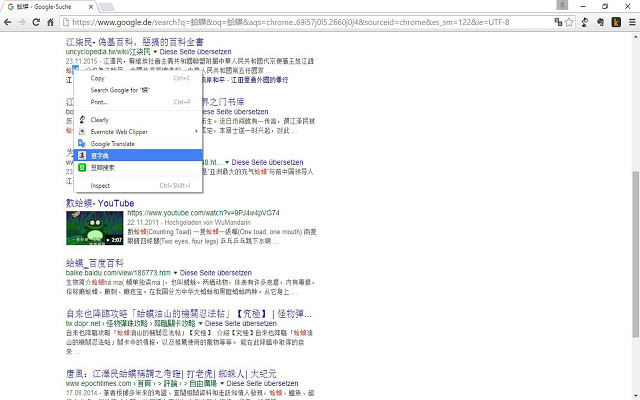Choose Search Google for selected character
This screenshot has height=400, width=640.
click(x=138, y=90)
